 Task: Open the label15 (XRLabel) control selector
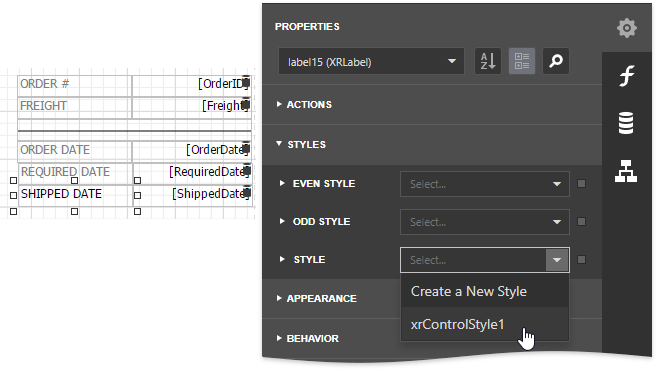(x=371, y=62)
